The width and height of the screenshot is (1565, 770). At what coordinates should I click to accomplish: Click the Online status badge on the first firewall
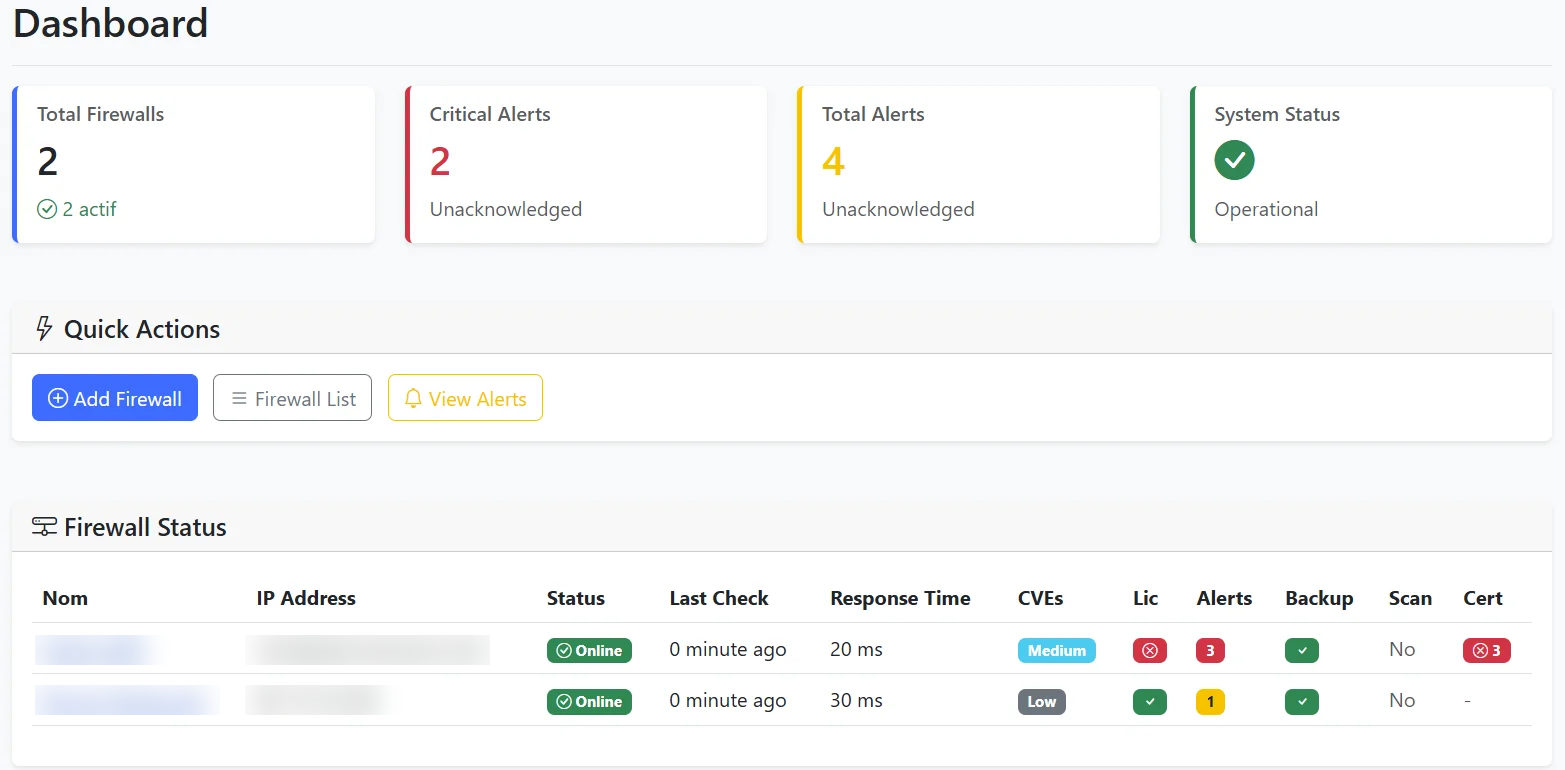click(589, 650)
